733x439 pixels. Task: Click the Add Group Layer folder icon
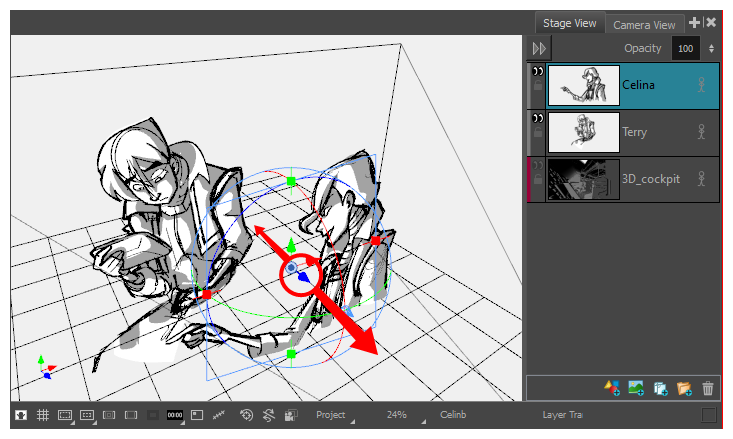[x=684, y=388]
